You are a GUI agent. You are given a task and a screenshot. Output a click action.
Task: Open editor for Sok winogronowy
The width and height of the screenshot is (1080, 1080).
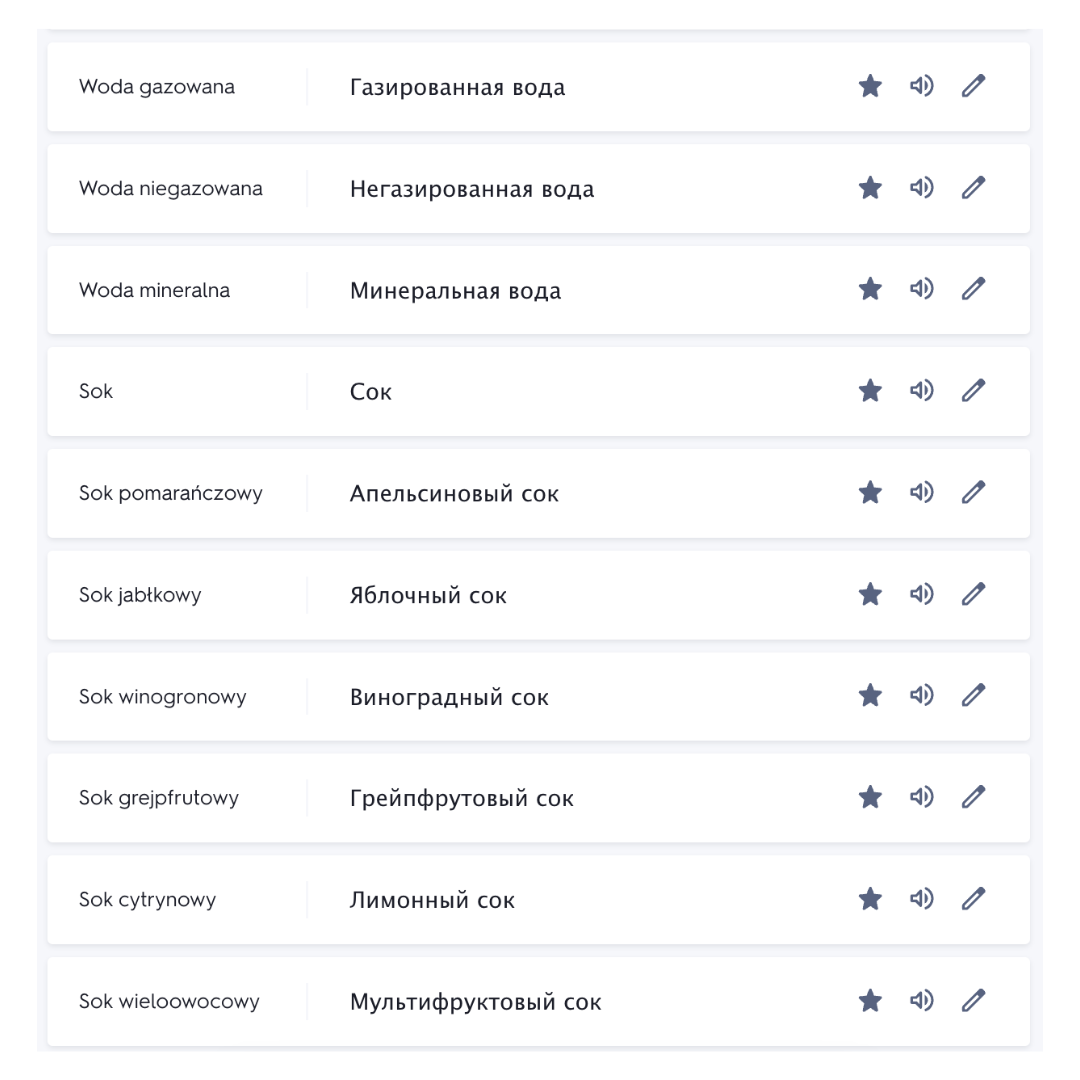tap(973, 695)
